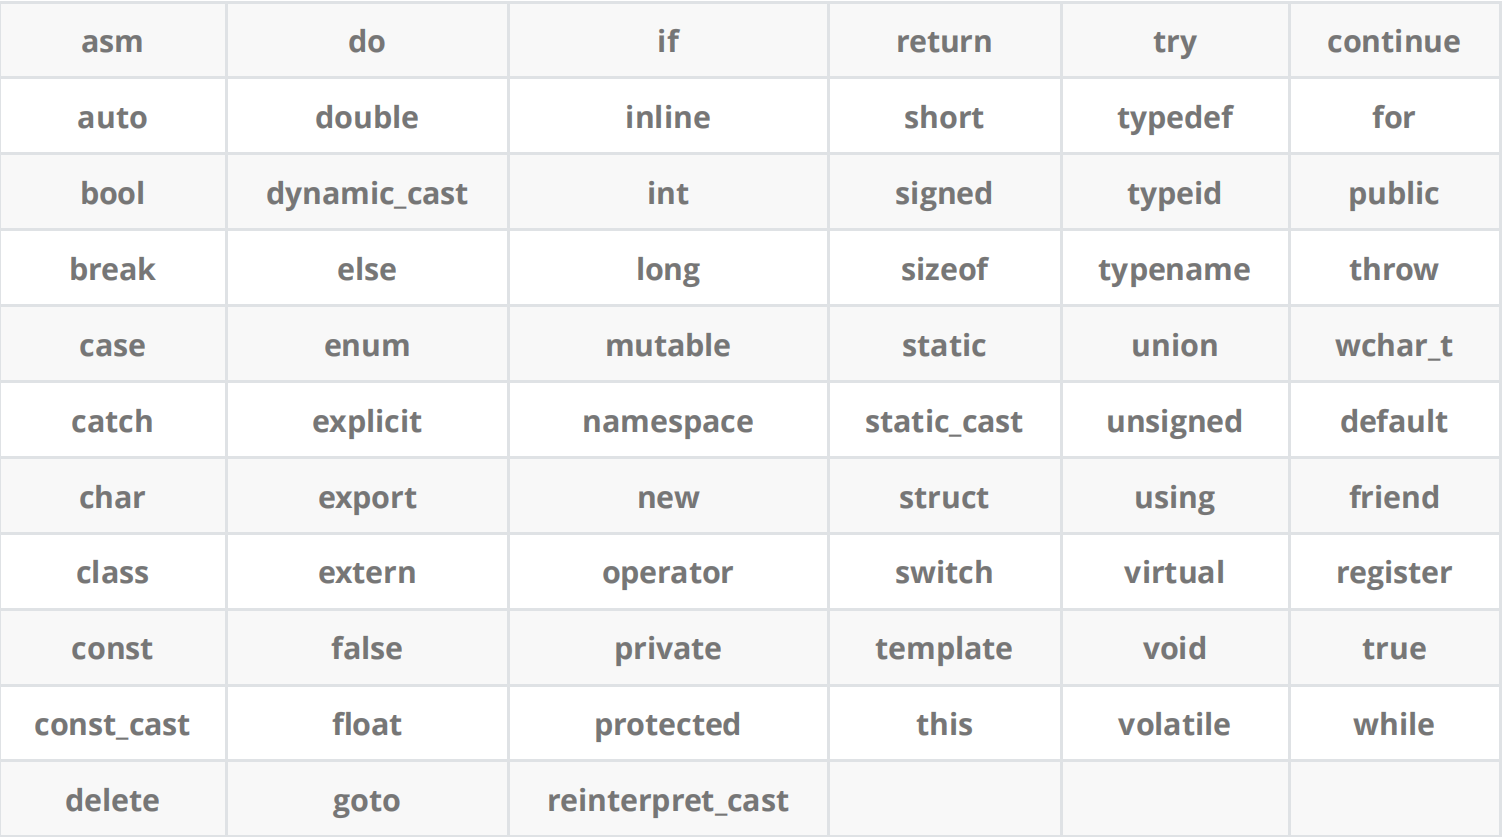The width and height of the screenshot is (1504, 837).
Task: Click the 'operator' keyword
Action: [x=668, y=573]
